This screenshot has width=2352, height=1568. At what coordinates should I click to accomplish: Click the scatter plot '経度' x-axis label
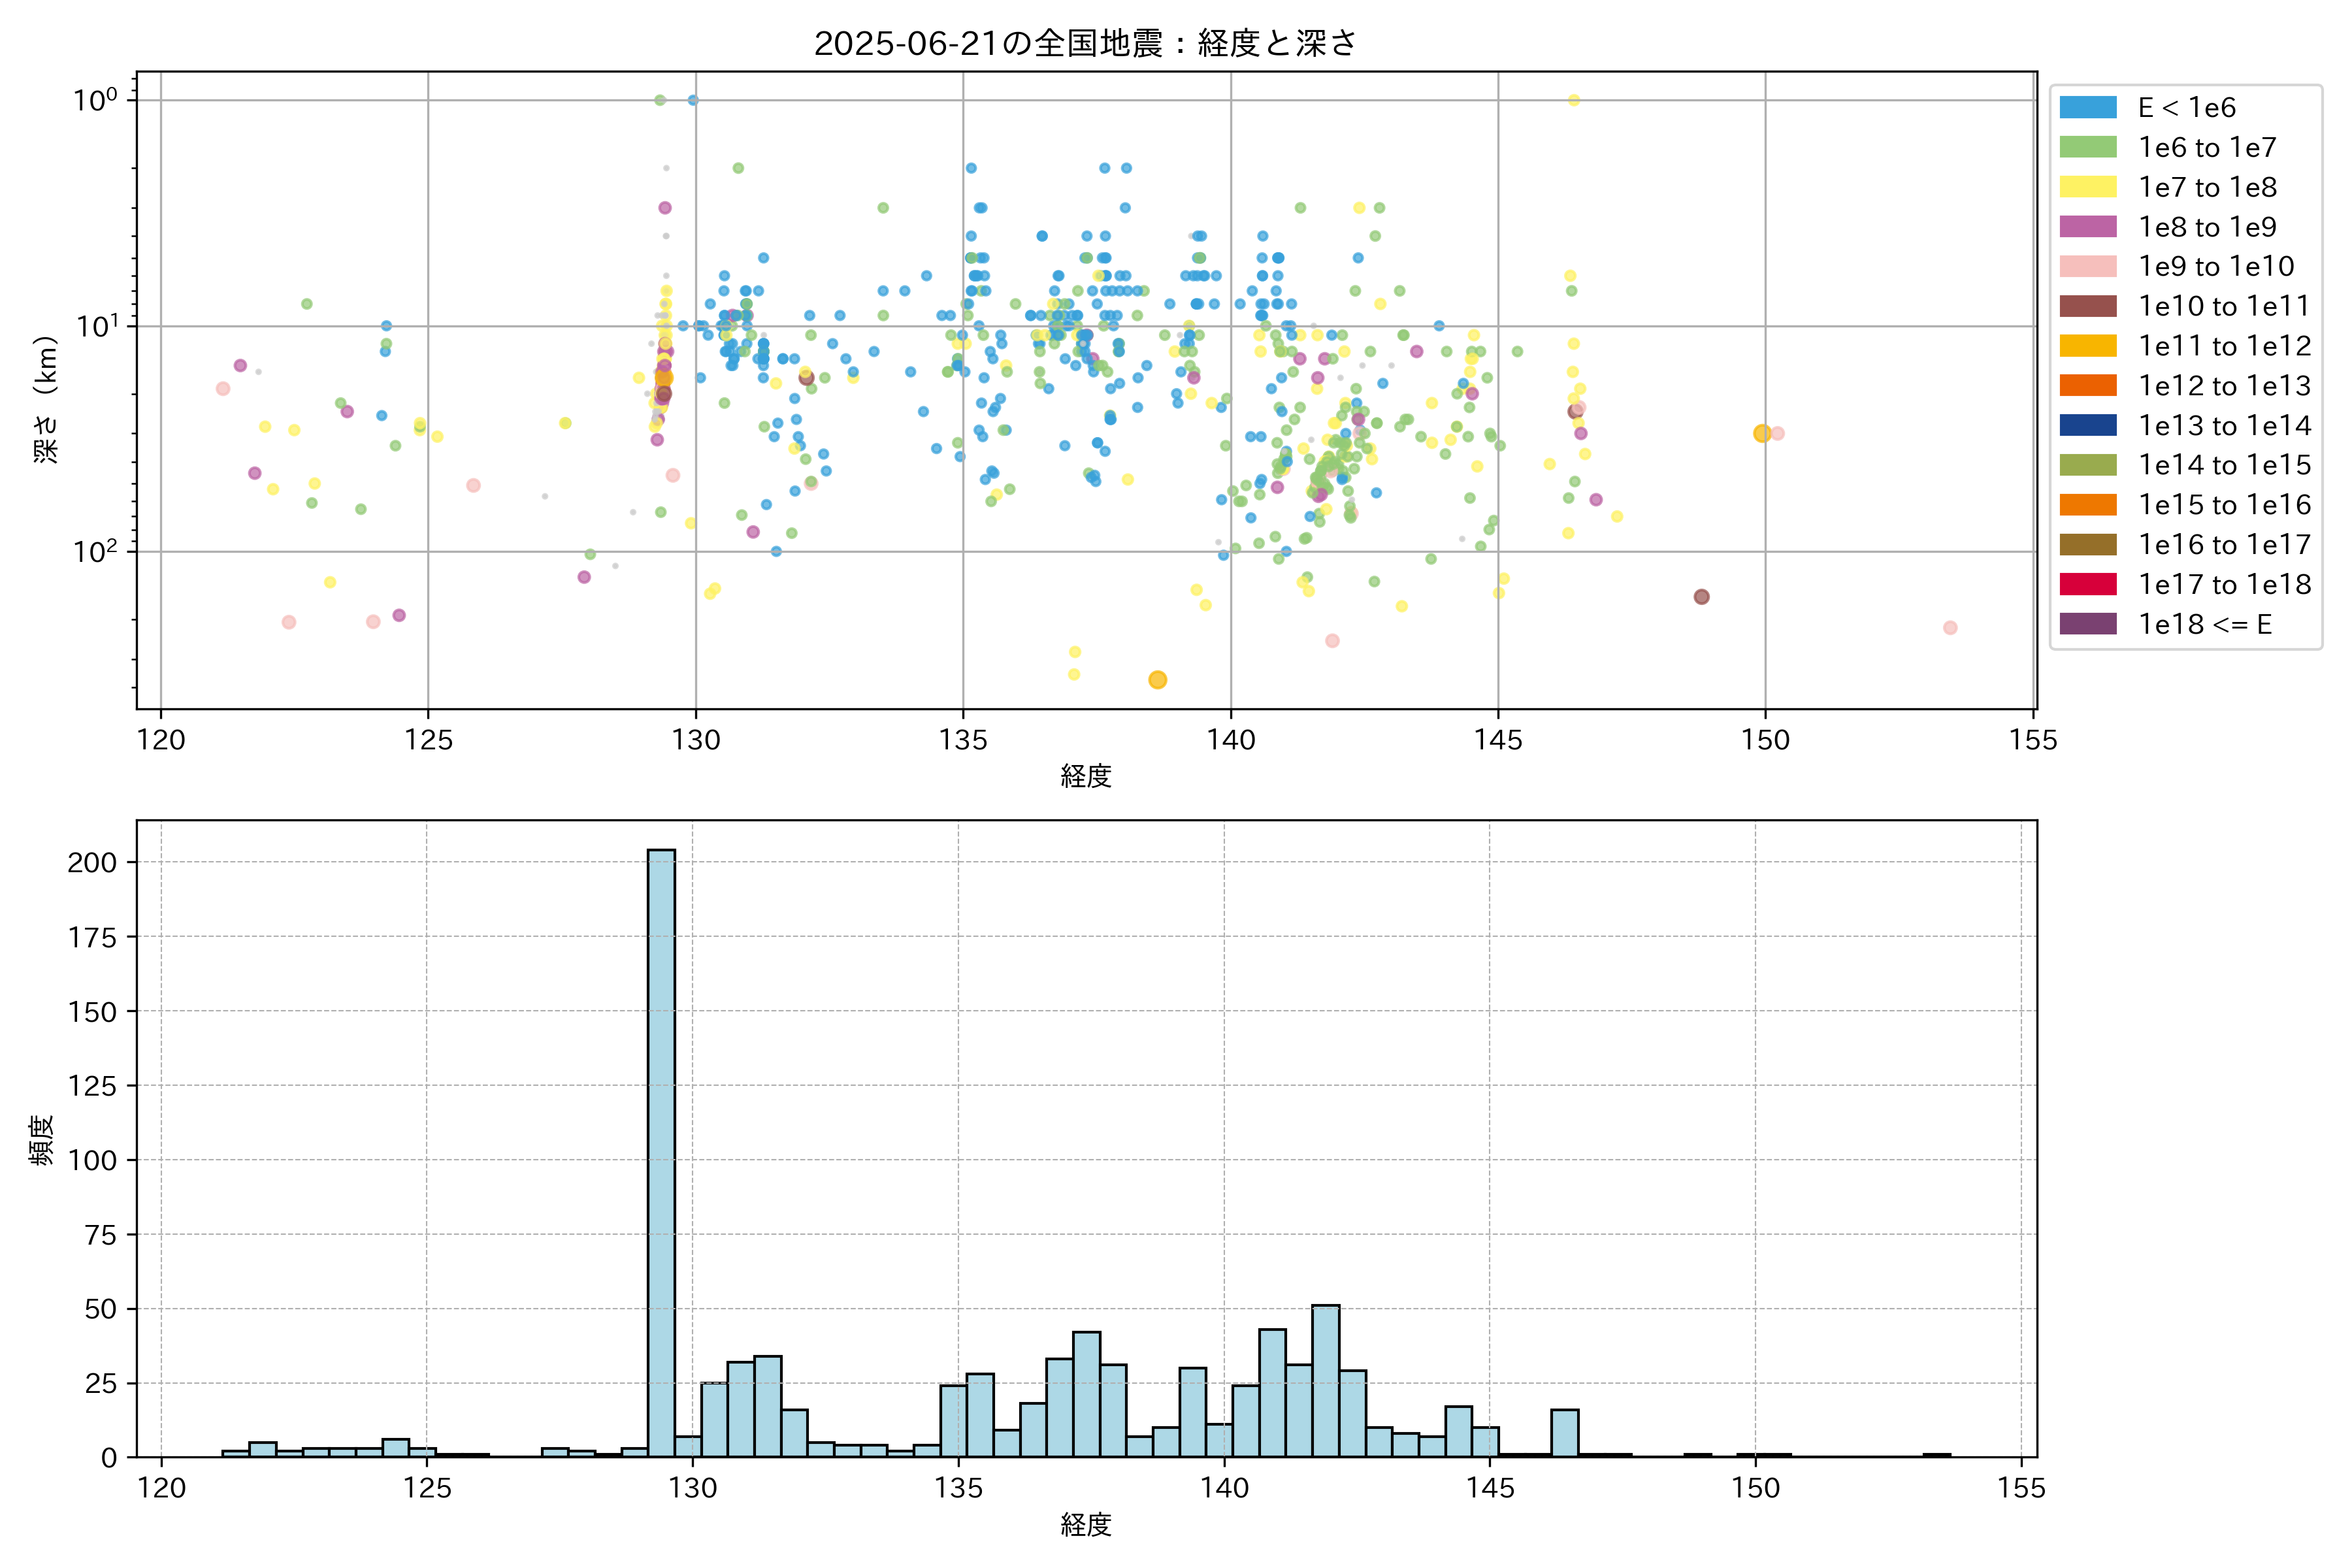pyautogui.click(x=1086, y=775)
